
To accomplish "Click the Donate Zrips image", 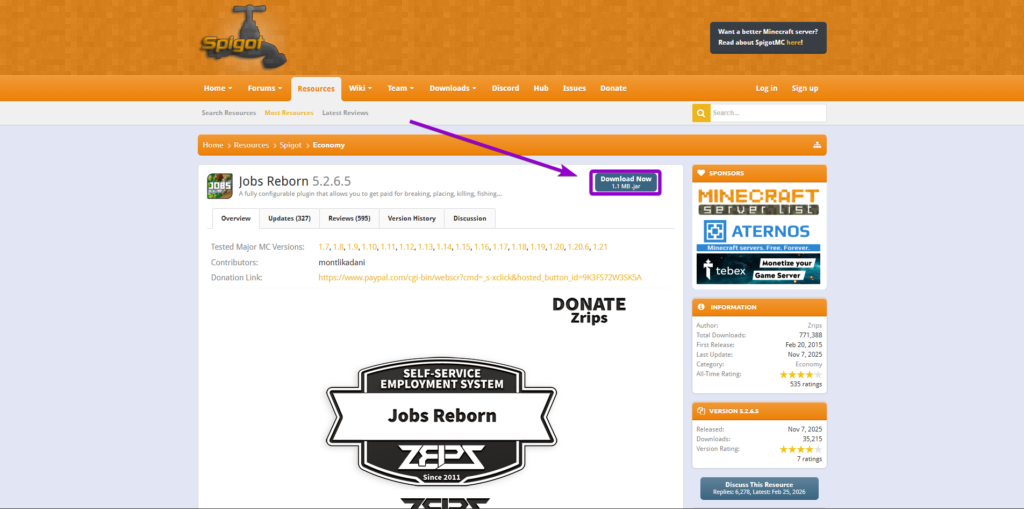I will click(589, 310).
